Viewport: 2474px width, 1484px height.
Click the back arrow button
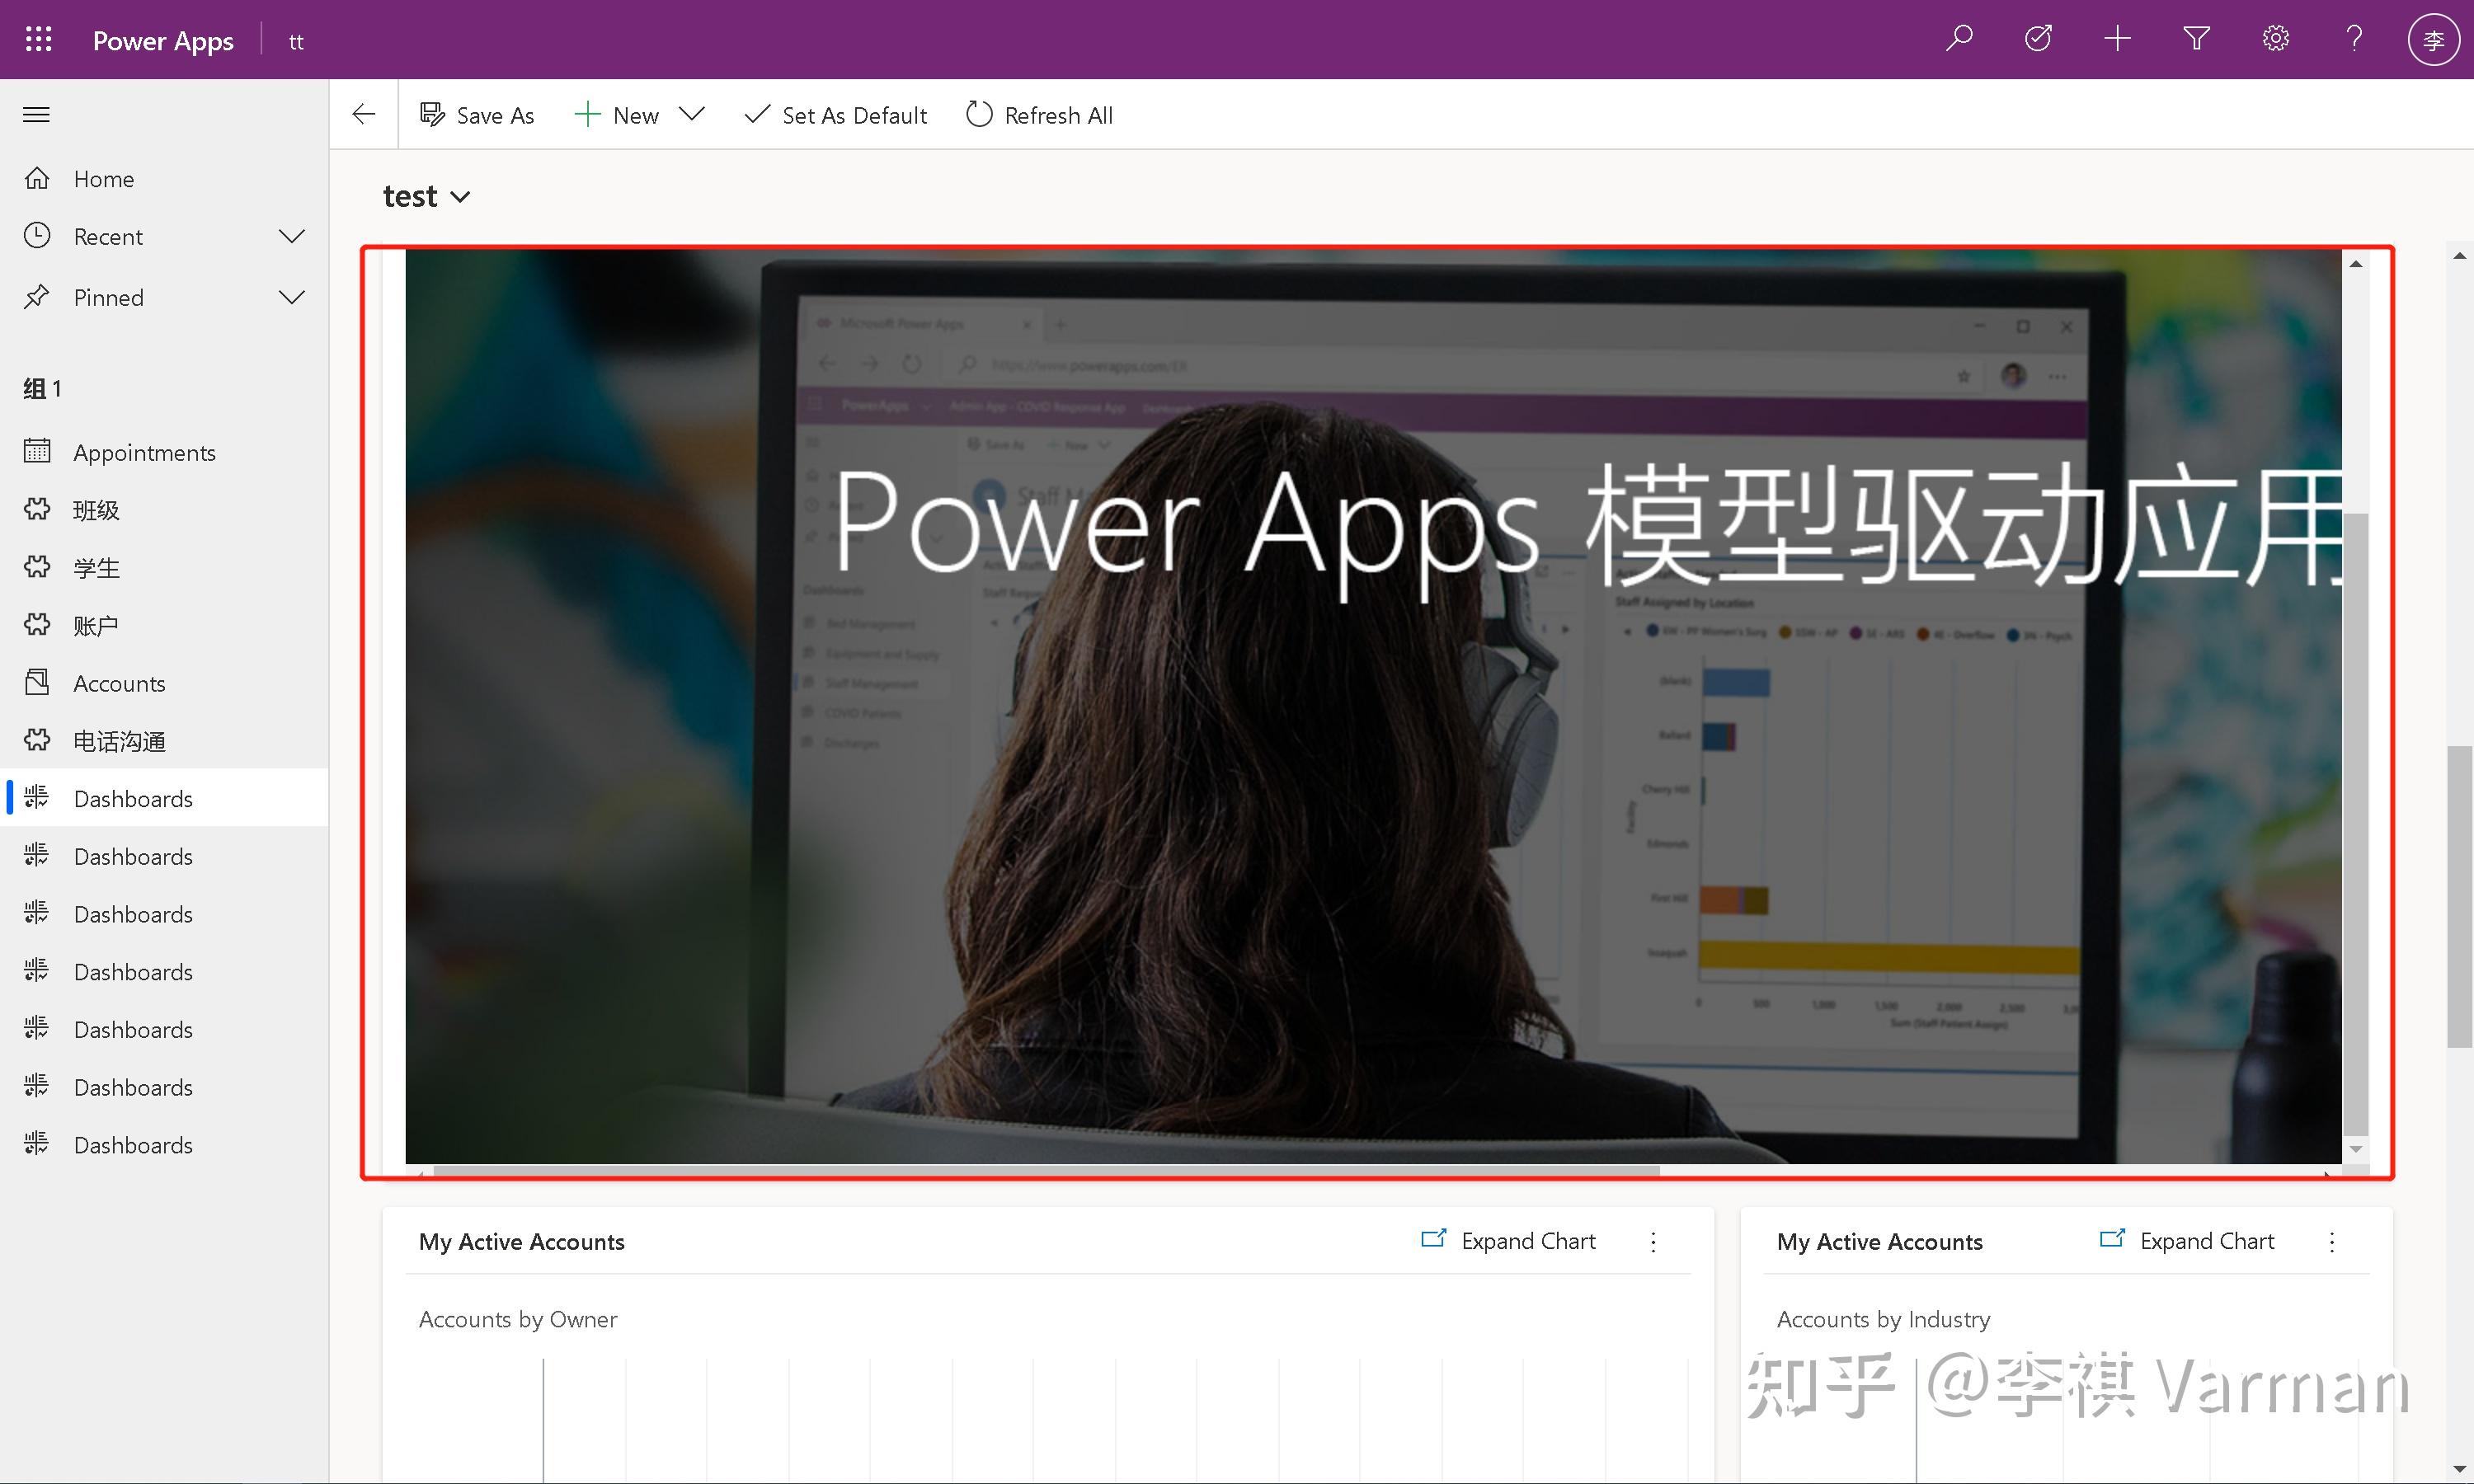[364, 115]
